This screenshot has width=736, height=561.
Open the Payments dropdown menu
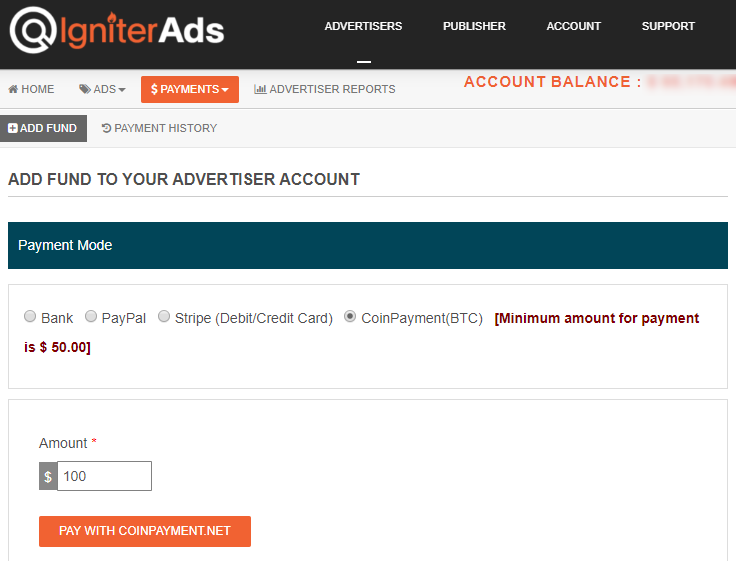point(190,89)
